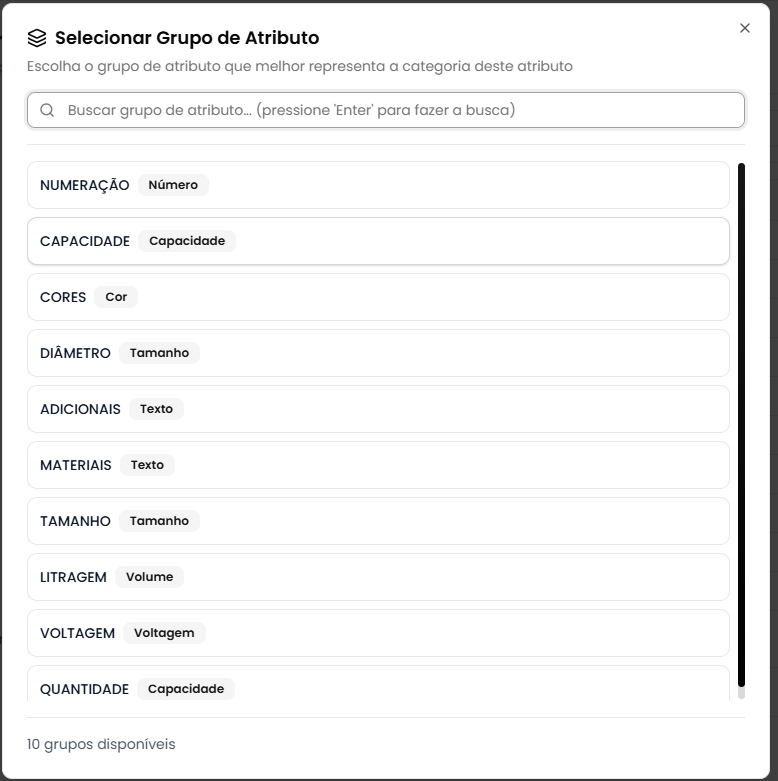The height and width of the screenshot is (781, 778).
Task: Click the magnifier icon in the search box
Action: click(x=47, y=110)
